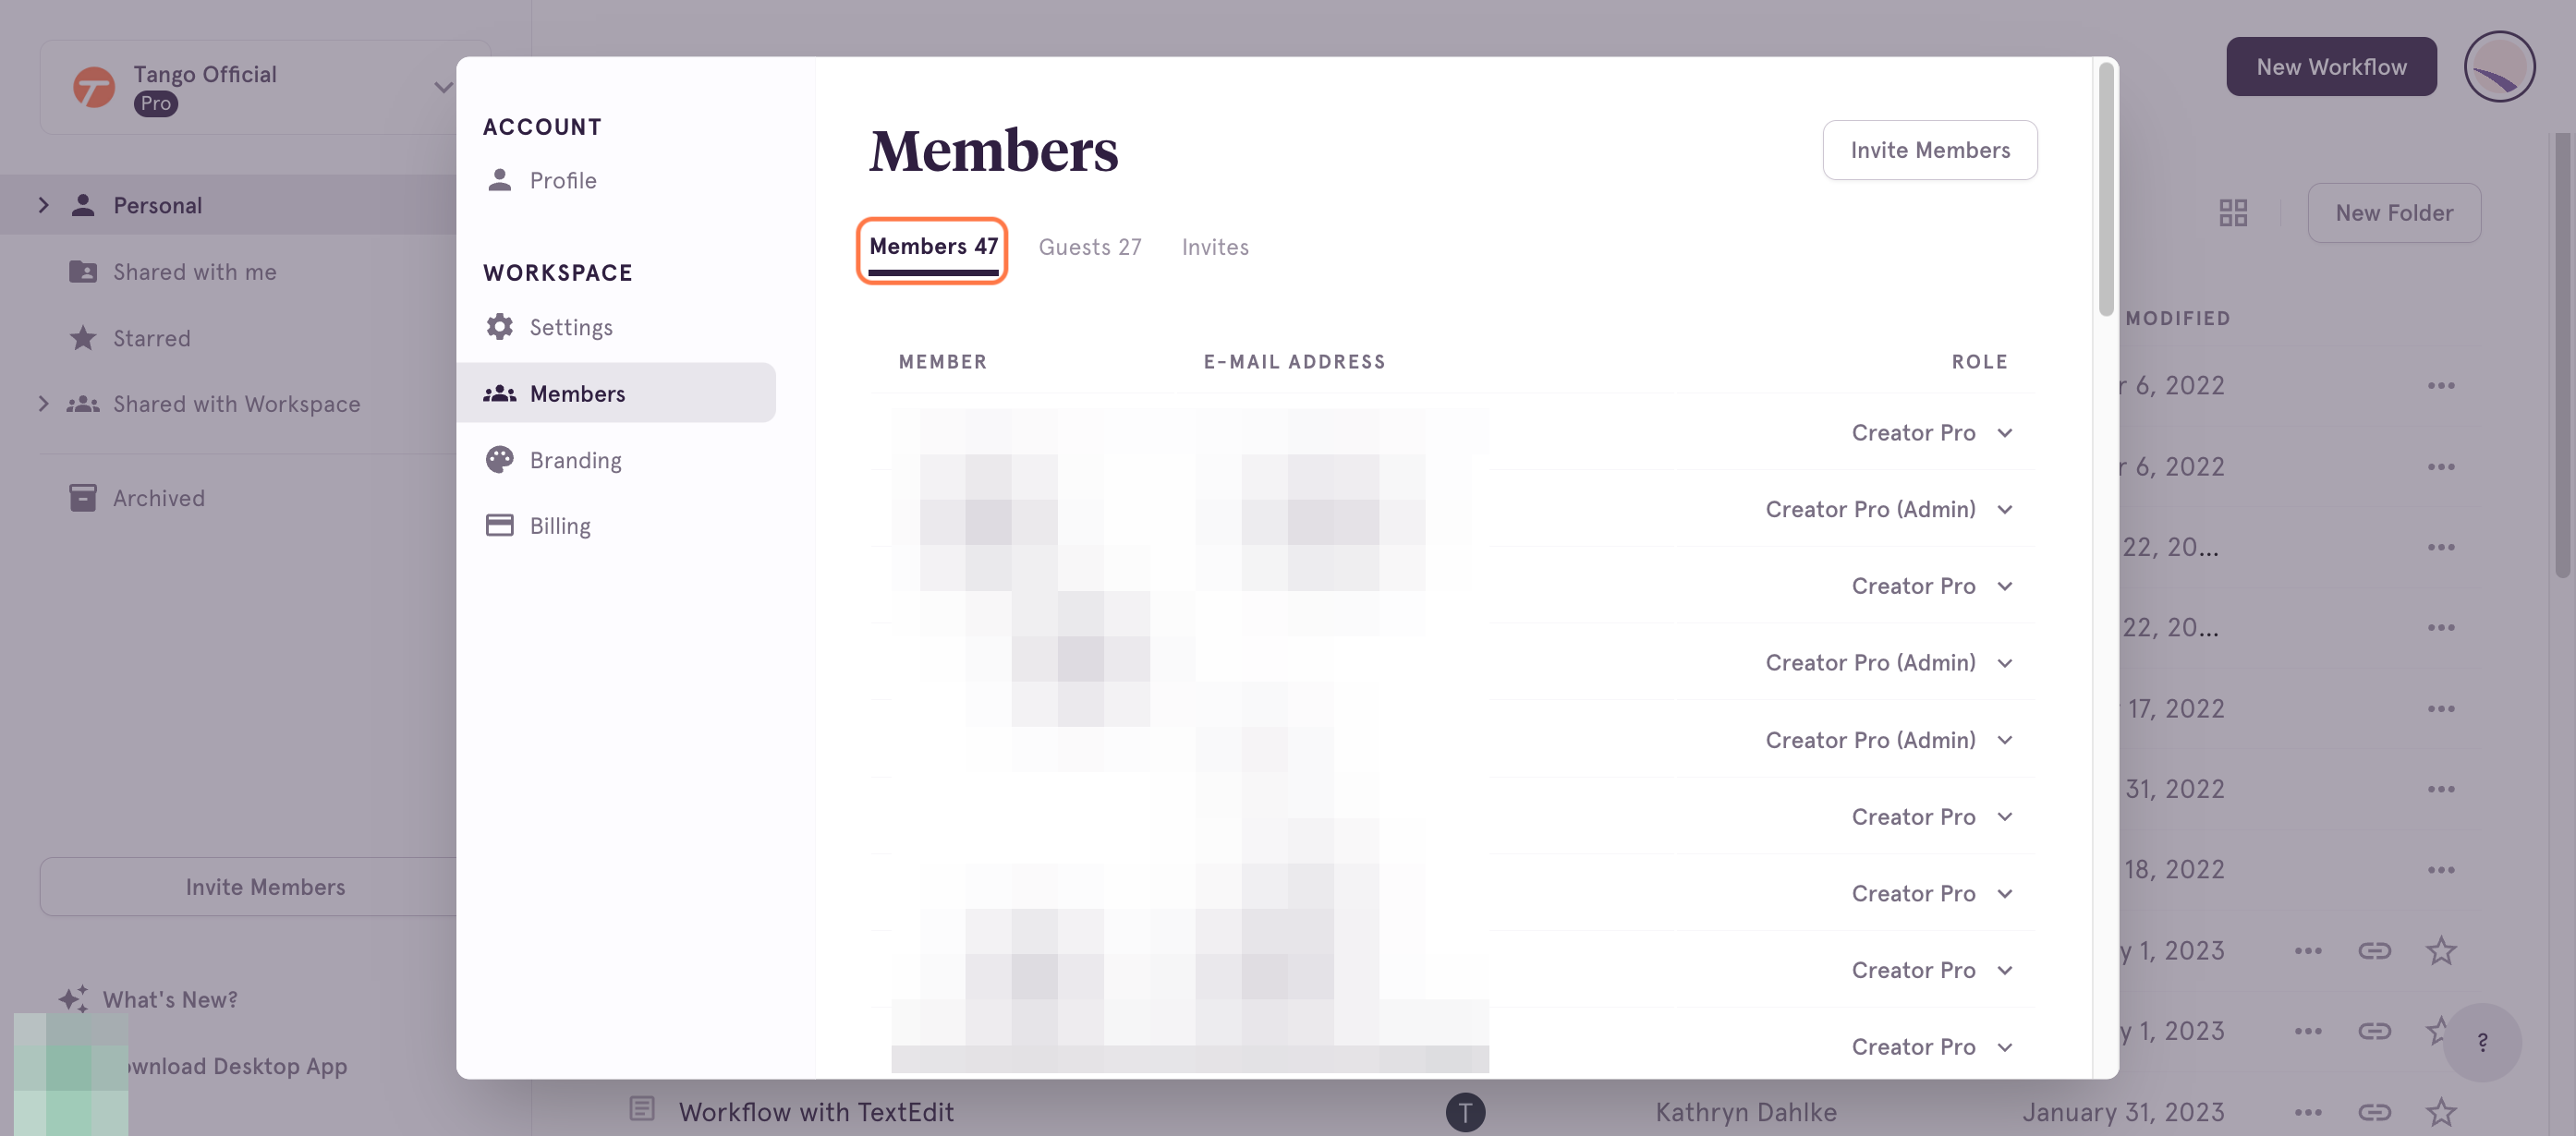Click the Download Desktop App link
The height and width of the screenshot is (1136, 2576).
pos(236,1066)
